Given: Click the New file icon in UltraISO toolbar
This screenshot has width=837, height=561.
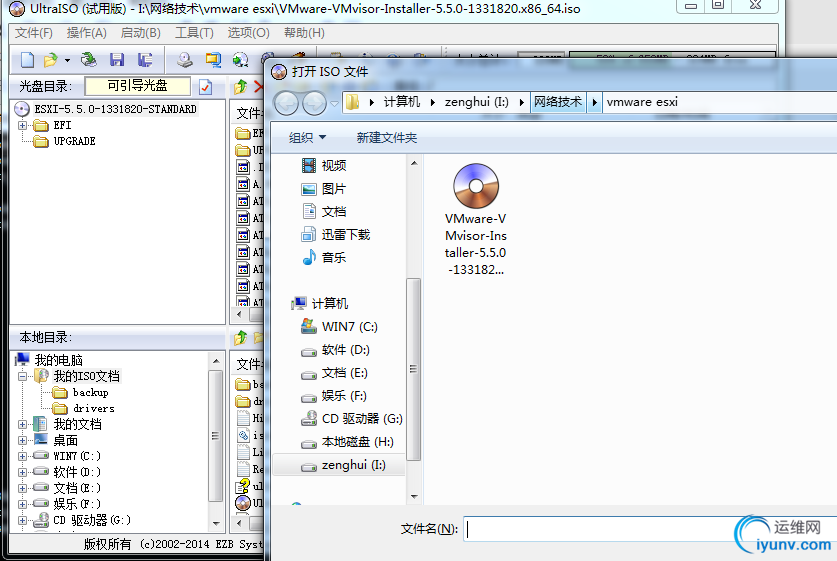Looking at the screenshot, I should coord(27,60).
